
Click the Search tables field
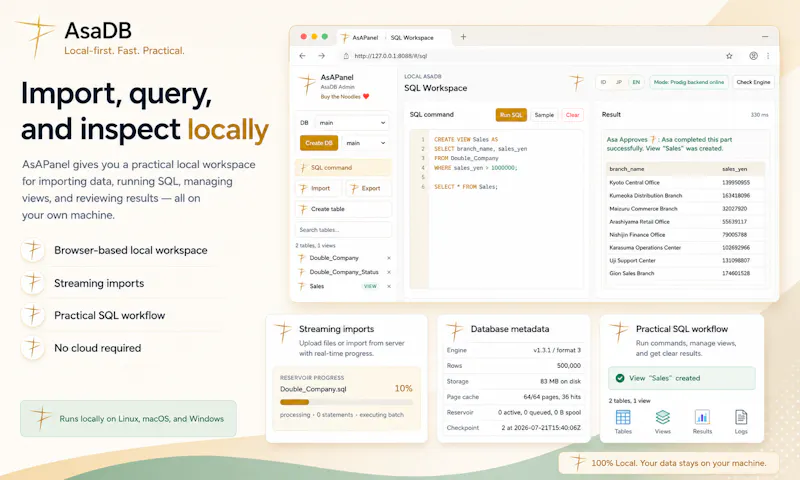tap(343, 230)
